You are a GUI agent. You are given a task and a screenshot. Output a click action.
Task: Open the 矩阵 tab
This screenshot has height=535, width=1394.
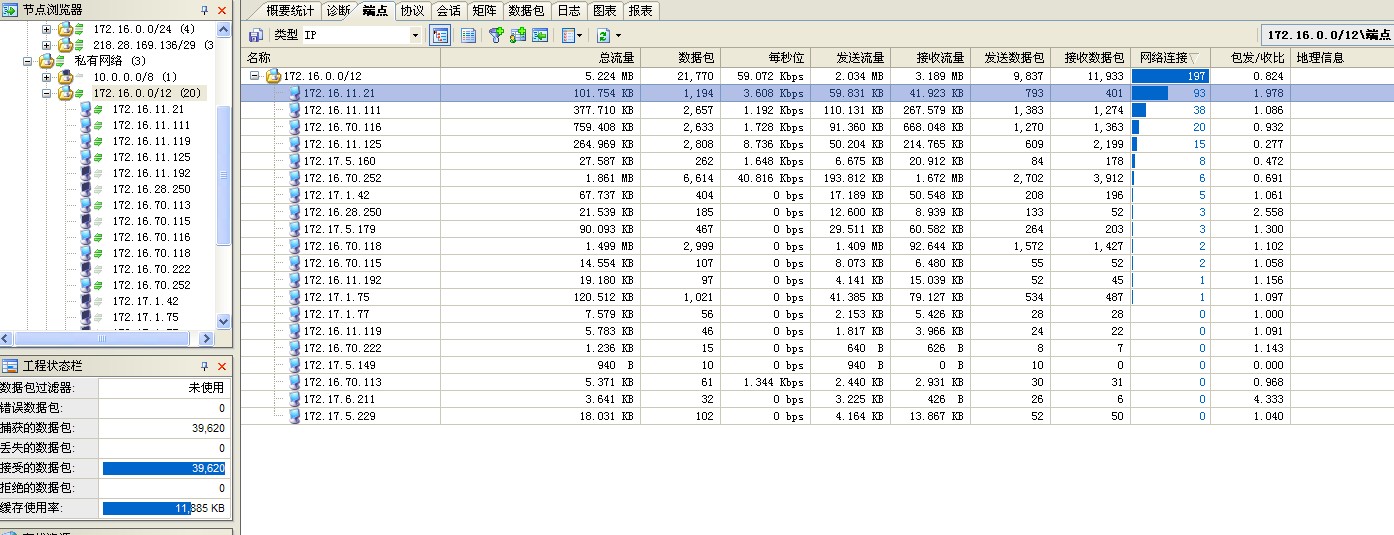tap(484, 11)
